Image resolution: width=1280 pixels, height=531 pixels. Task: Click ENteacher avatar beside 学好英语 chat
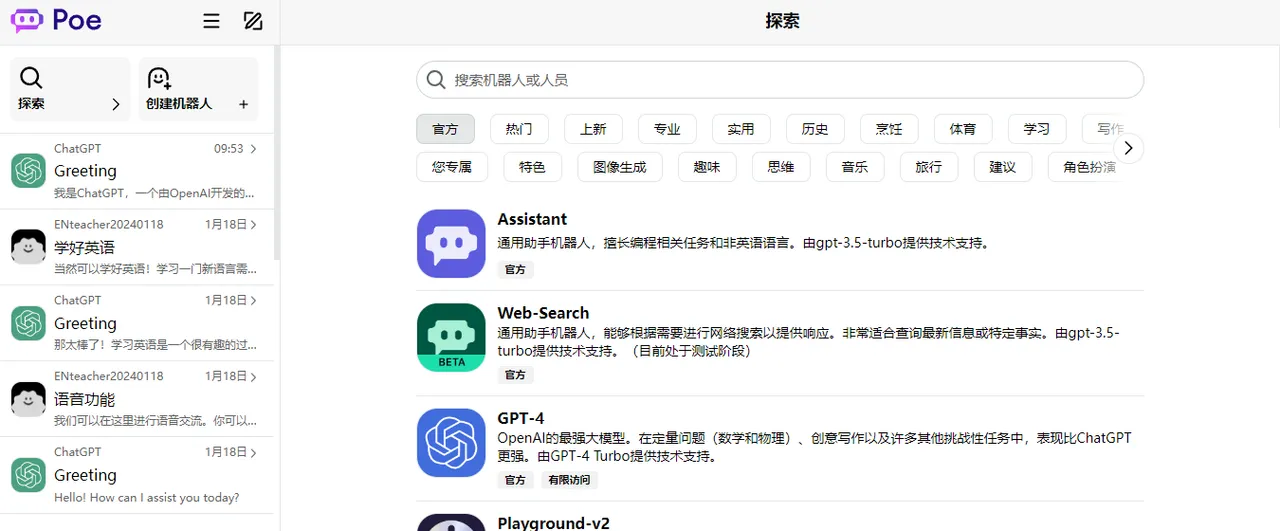(x=28, y=246)
